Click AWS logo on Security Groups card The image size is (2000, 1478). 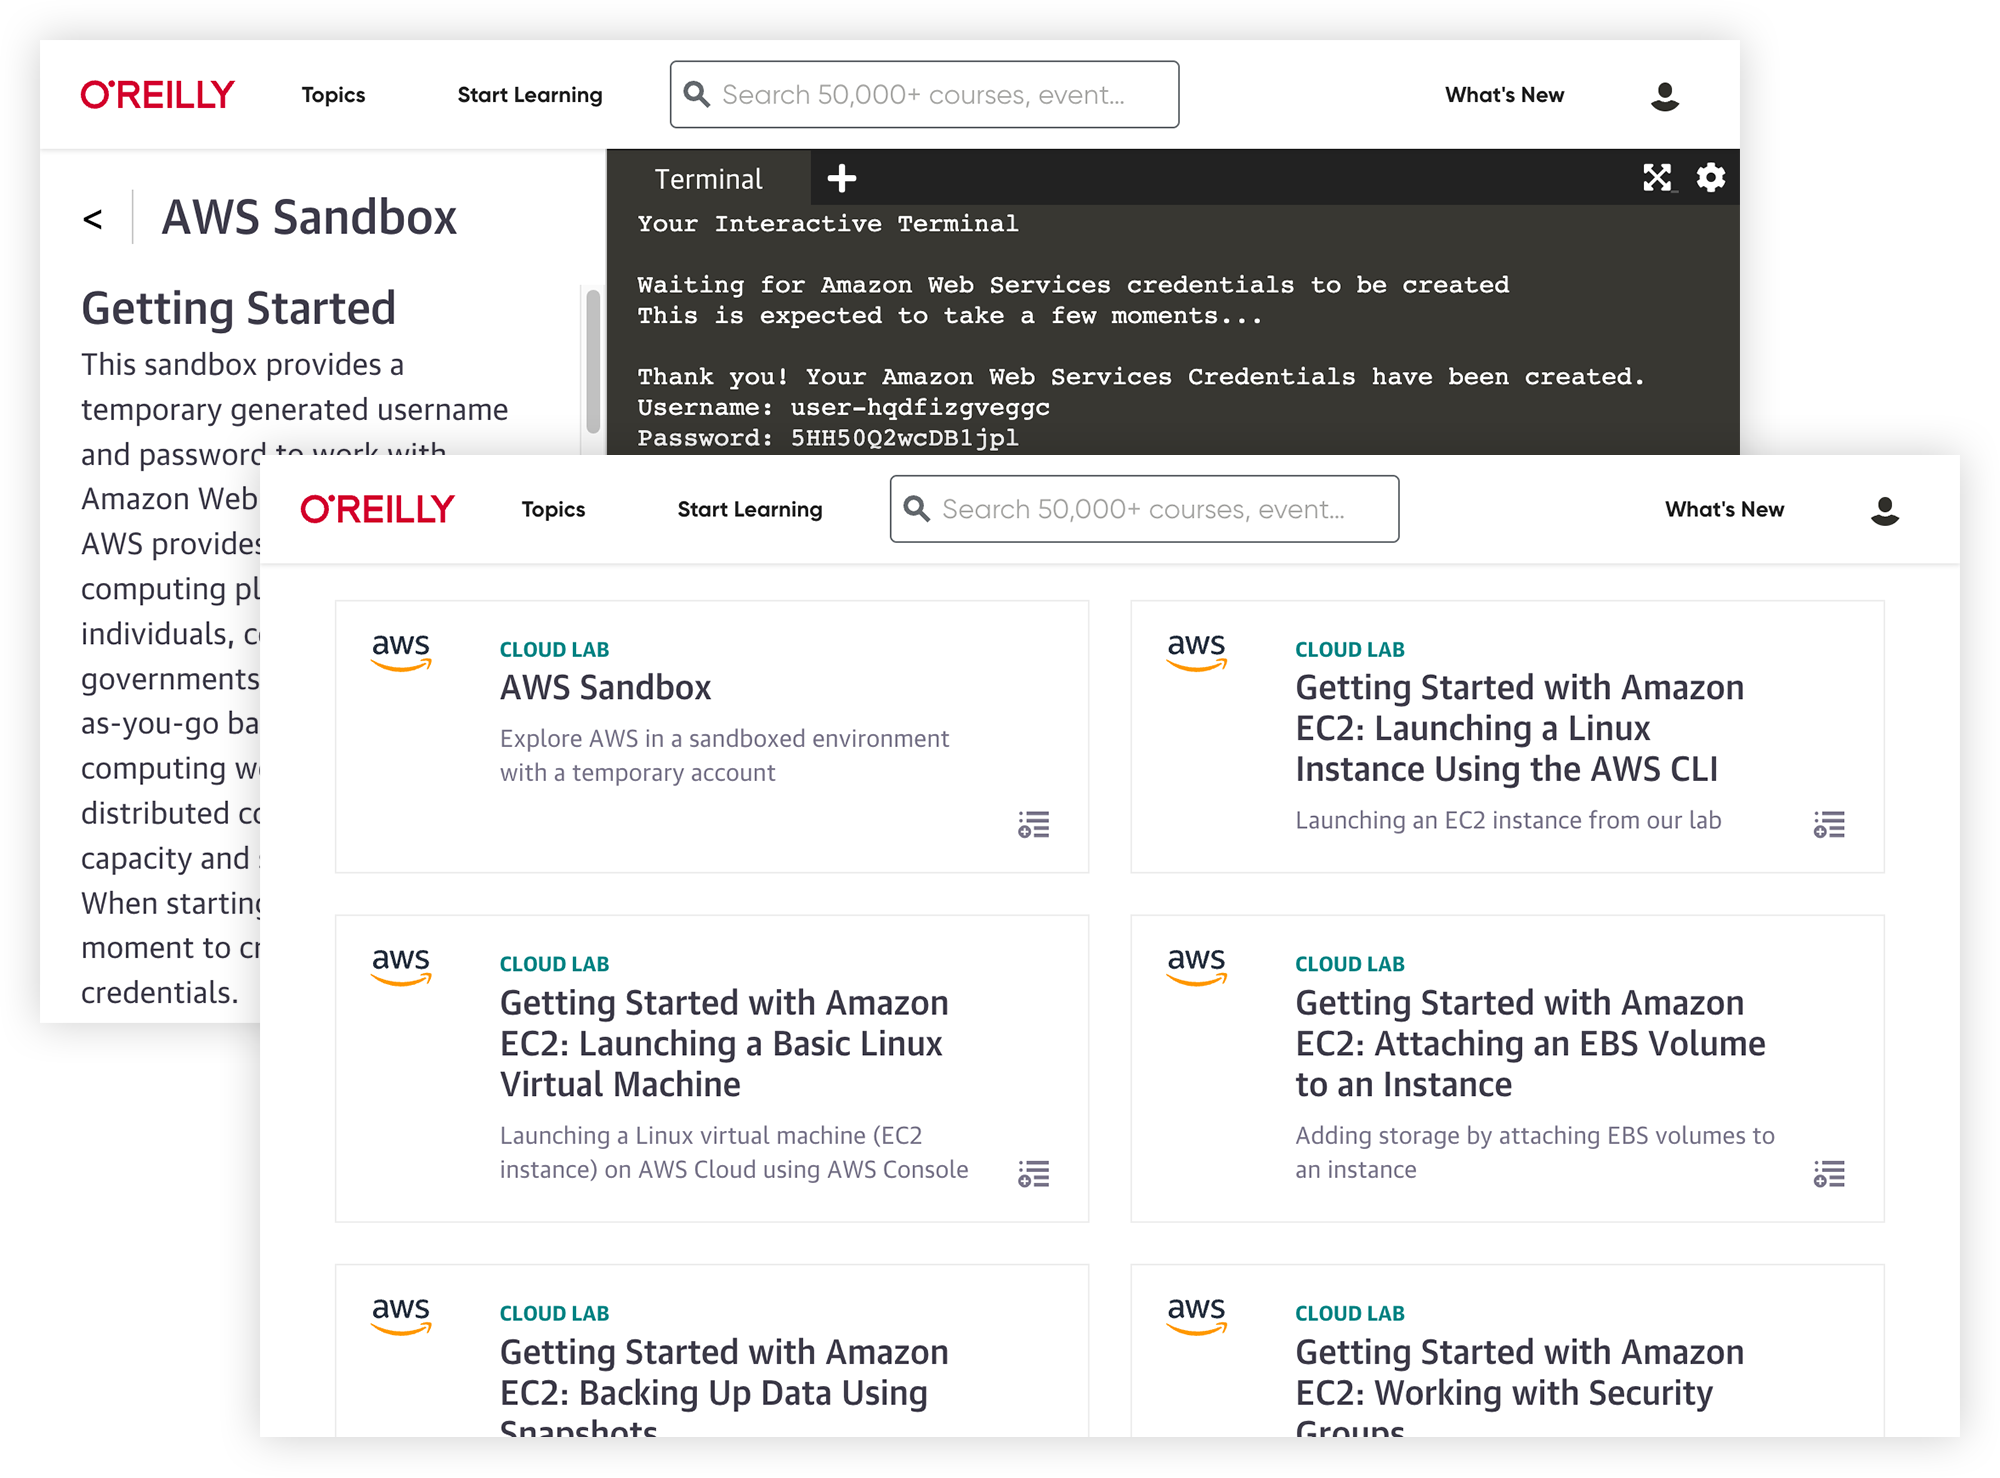tap(1197, 1315)
